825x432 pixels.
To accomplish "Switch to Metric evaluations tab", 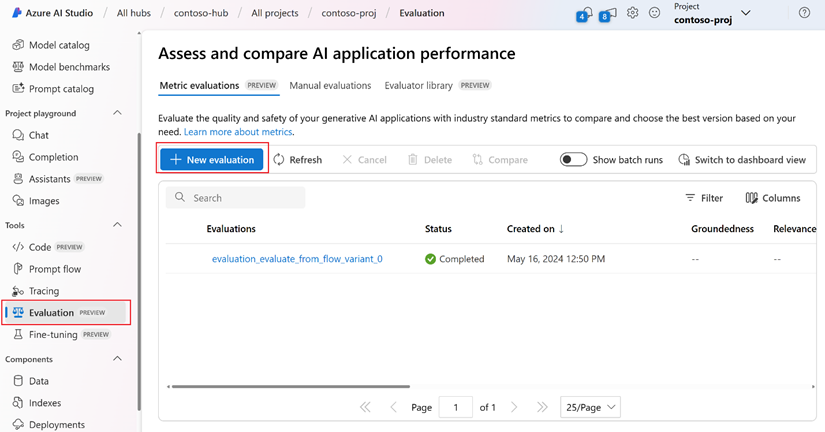I will pyautogui.click(x=218, y=85).
